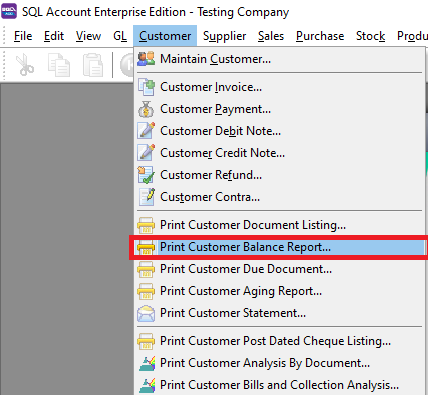Collapse the open Customer menu
This screenshot has height=395, width=428.
pyautogui.click(x=165, y=36)
